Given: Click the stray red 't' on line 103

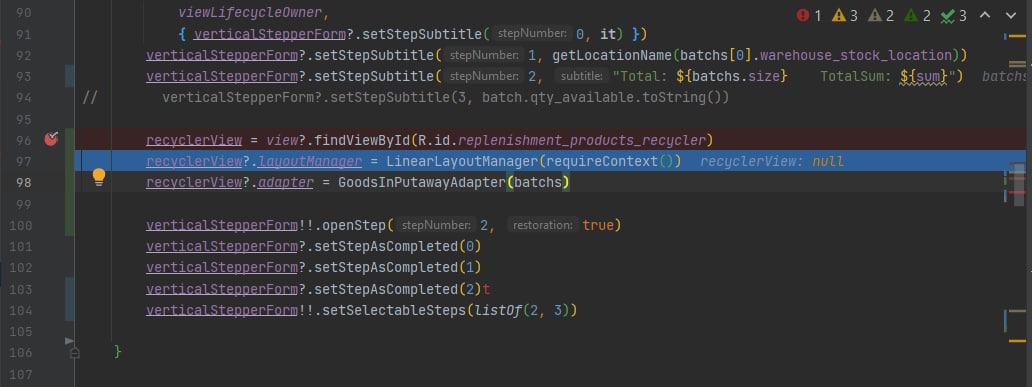Looking at the screenshot, I should (486, 289).
